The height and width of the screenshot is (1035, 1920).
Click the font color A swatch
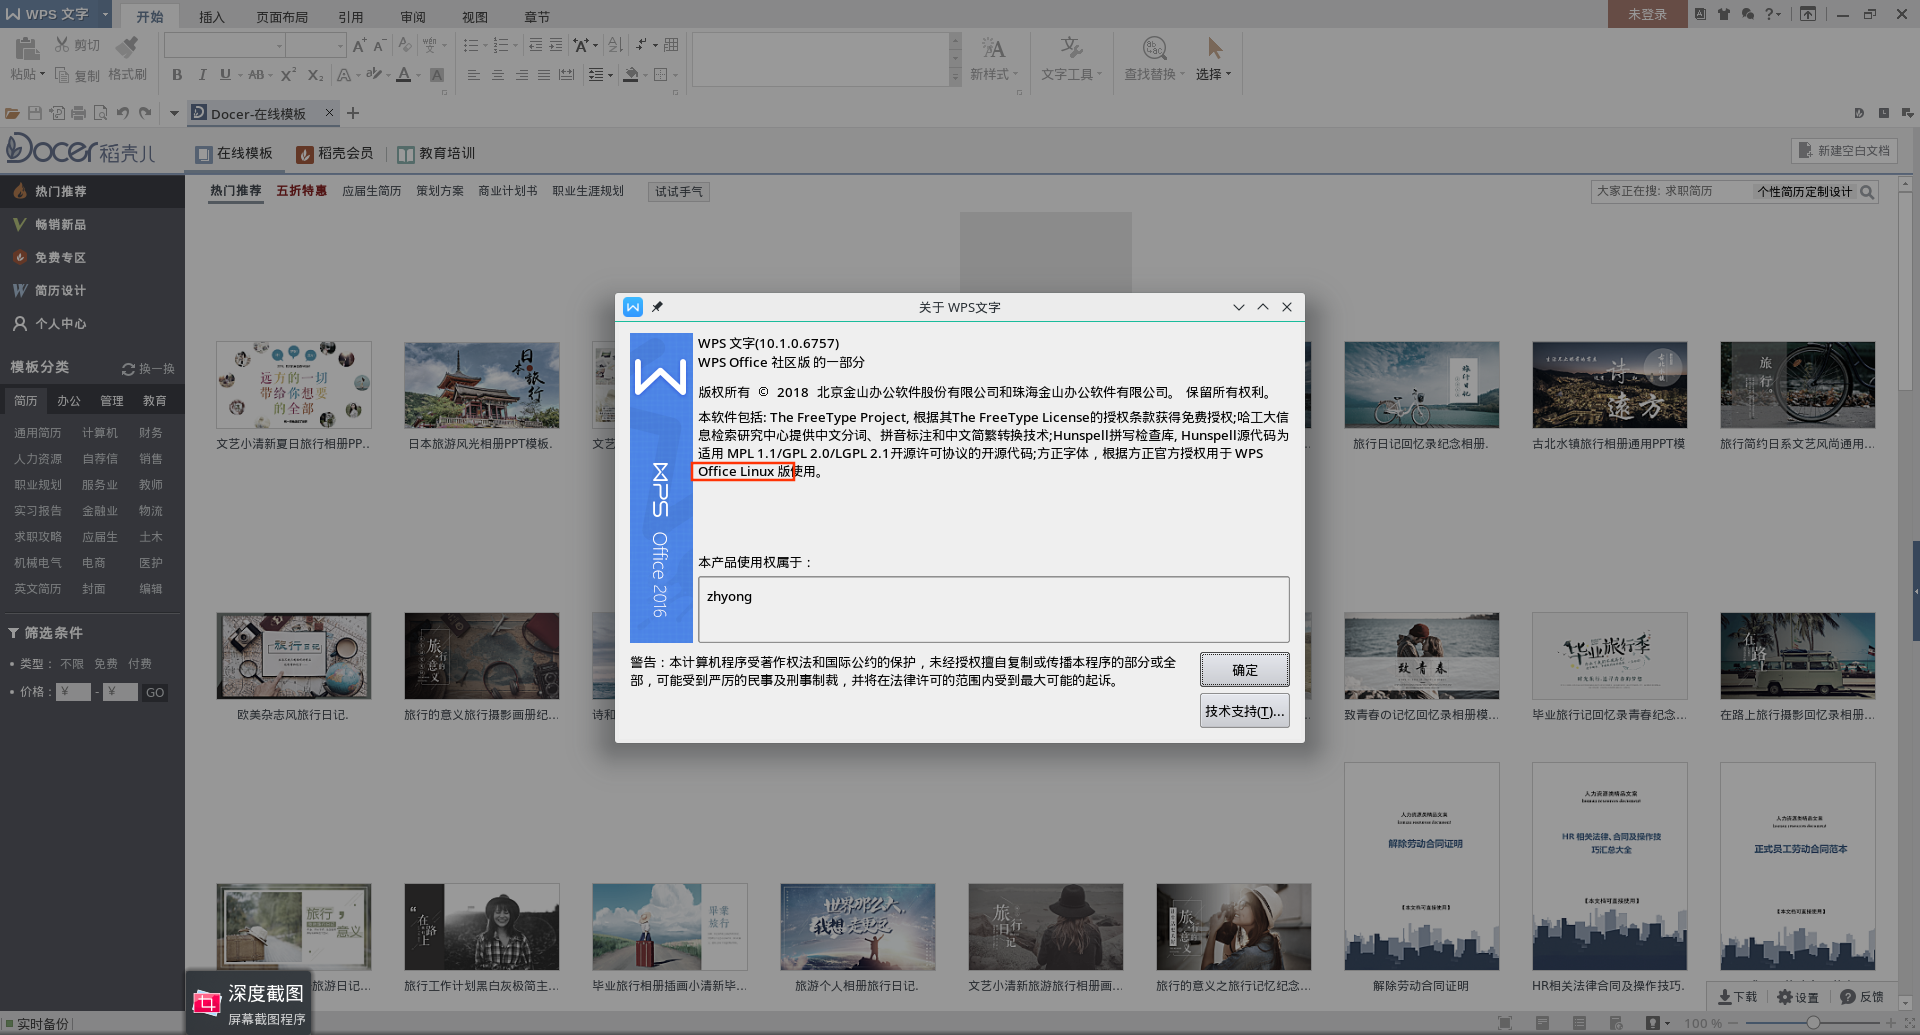(403, 75)
